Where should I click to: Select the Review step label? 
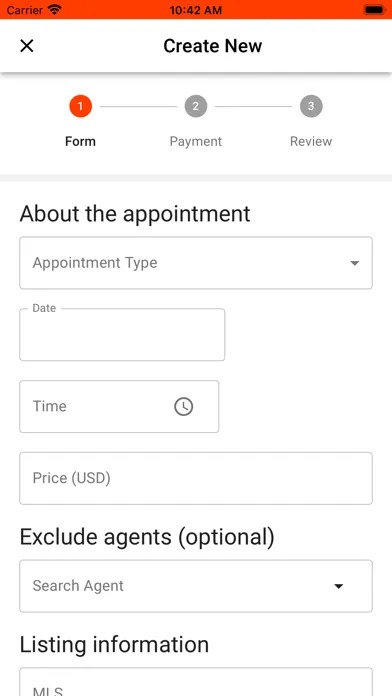pyautogui.click(x=311, y=141)
